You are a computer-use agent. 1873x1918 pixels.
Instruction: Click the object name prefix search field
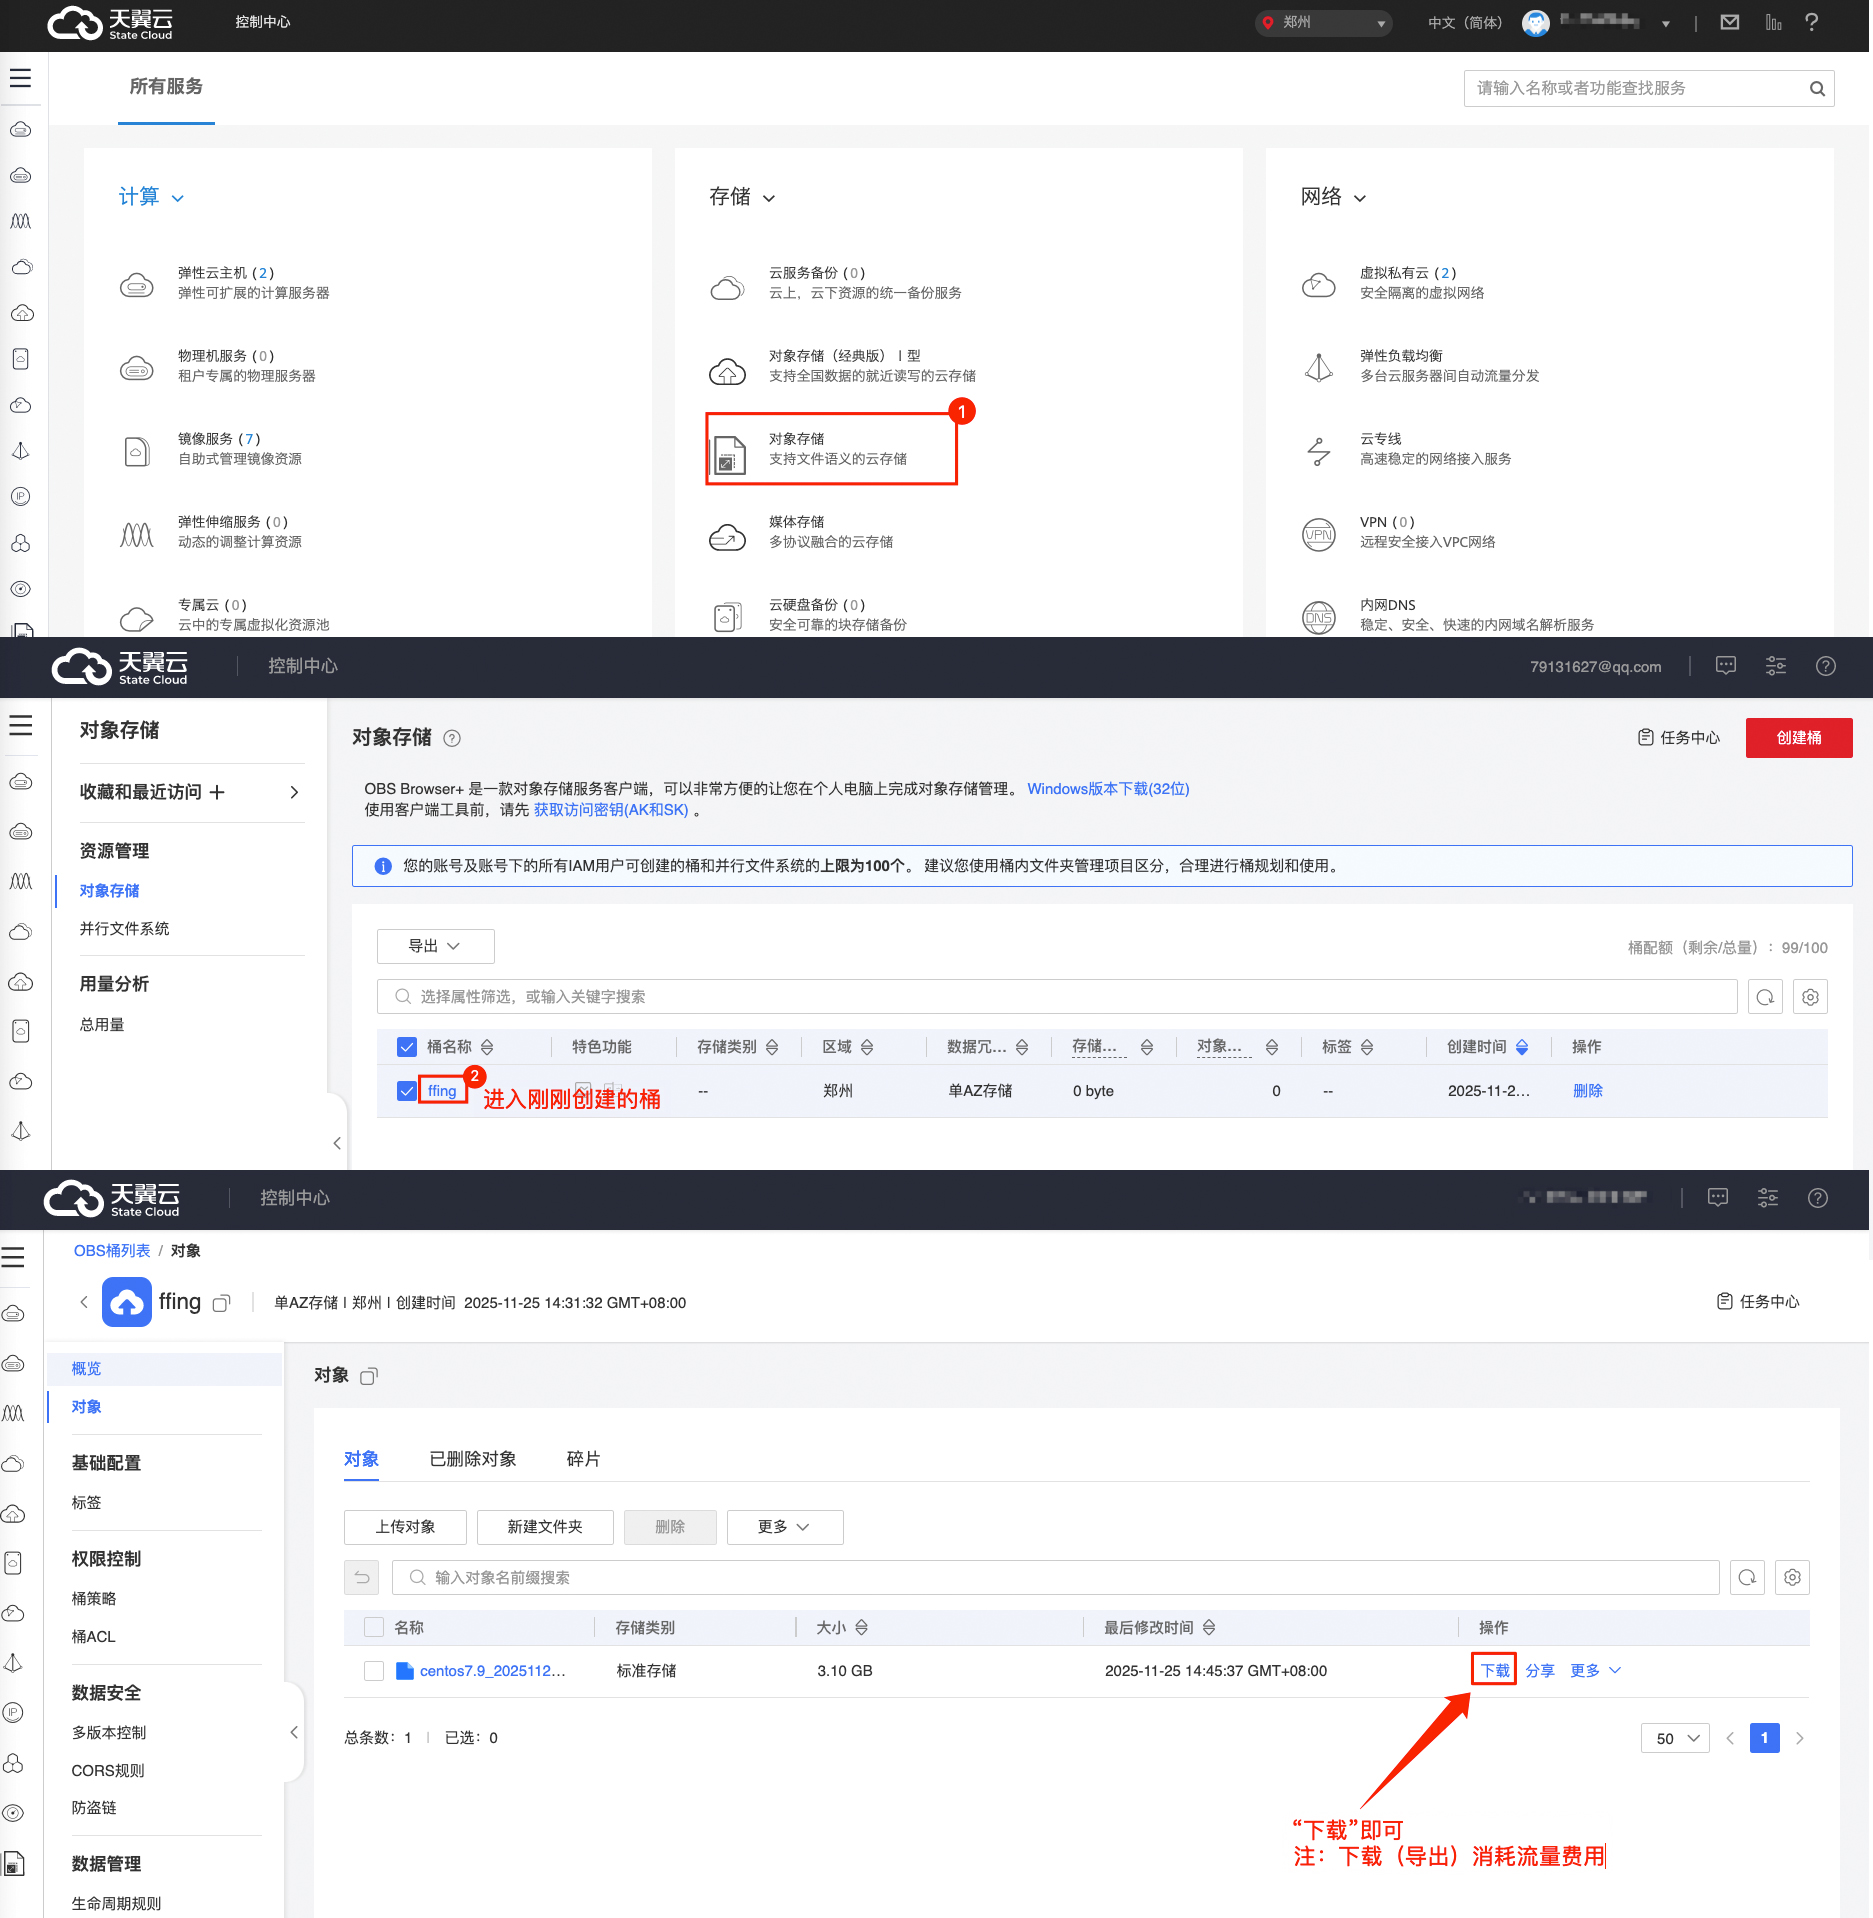(x=1055, y=1578)
